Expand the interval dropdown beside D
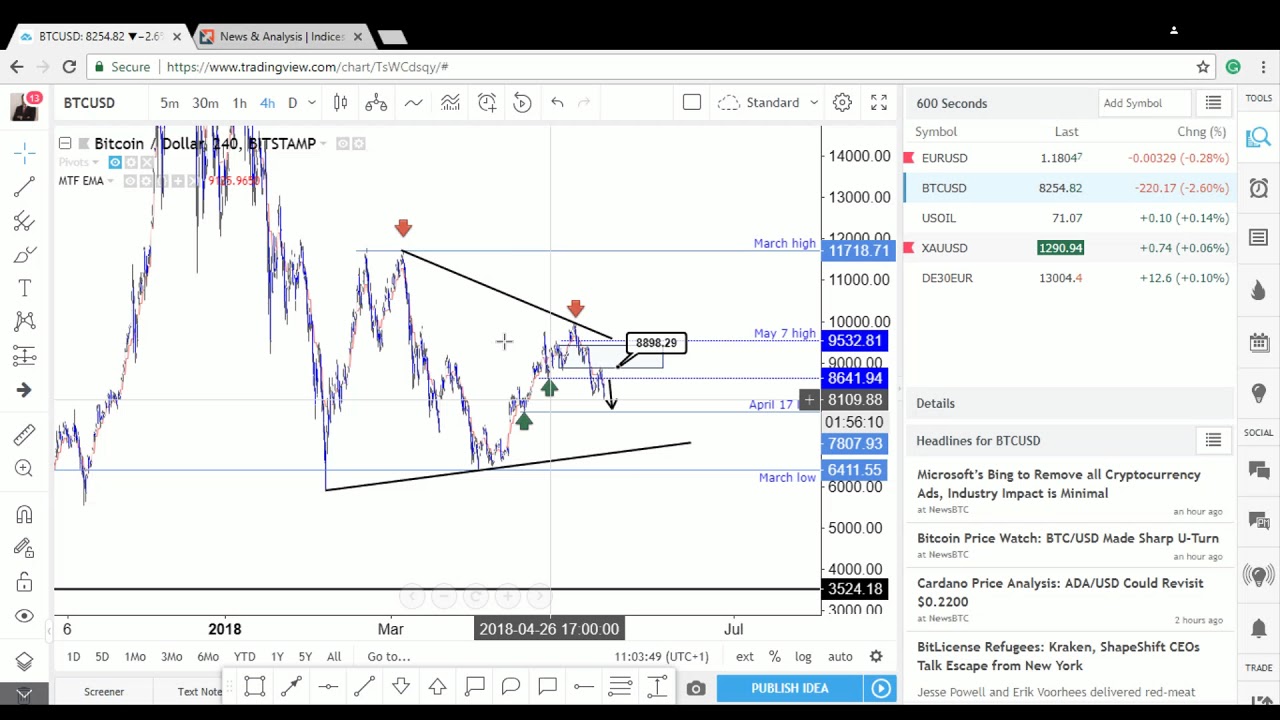Image resolution: width=1280 pixels, height=720 pixels. (x=312, y=103)
